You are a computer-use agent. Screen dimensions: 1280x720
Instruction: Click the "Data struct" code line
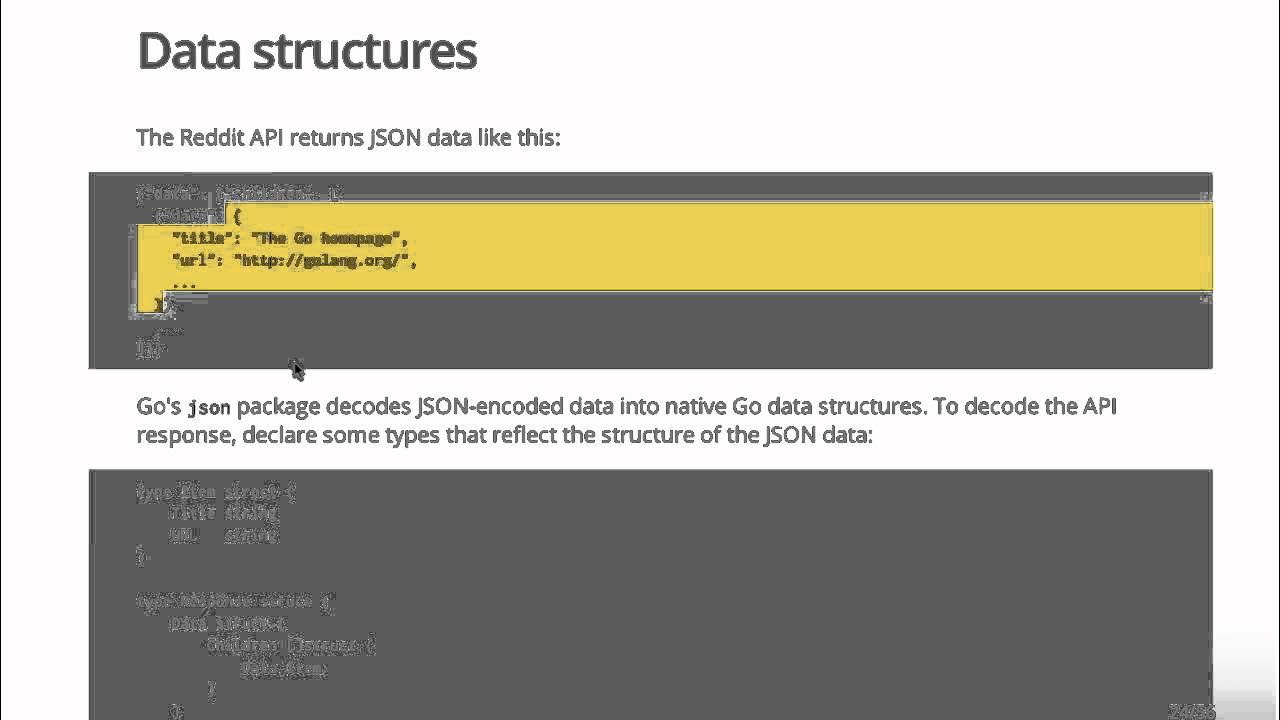coord(228,623)
